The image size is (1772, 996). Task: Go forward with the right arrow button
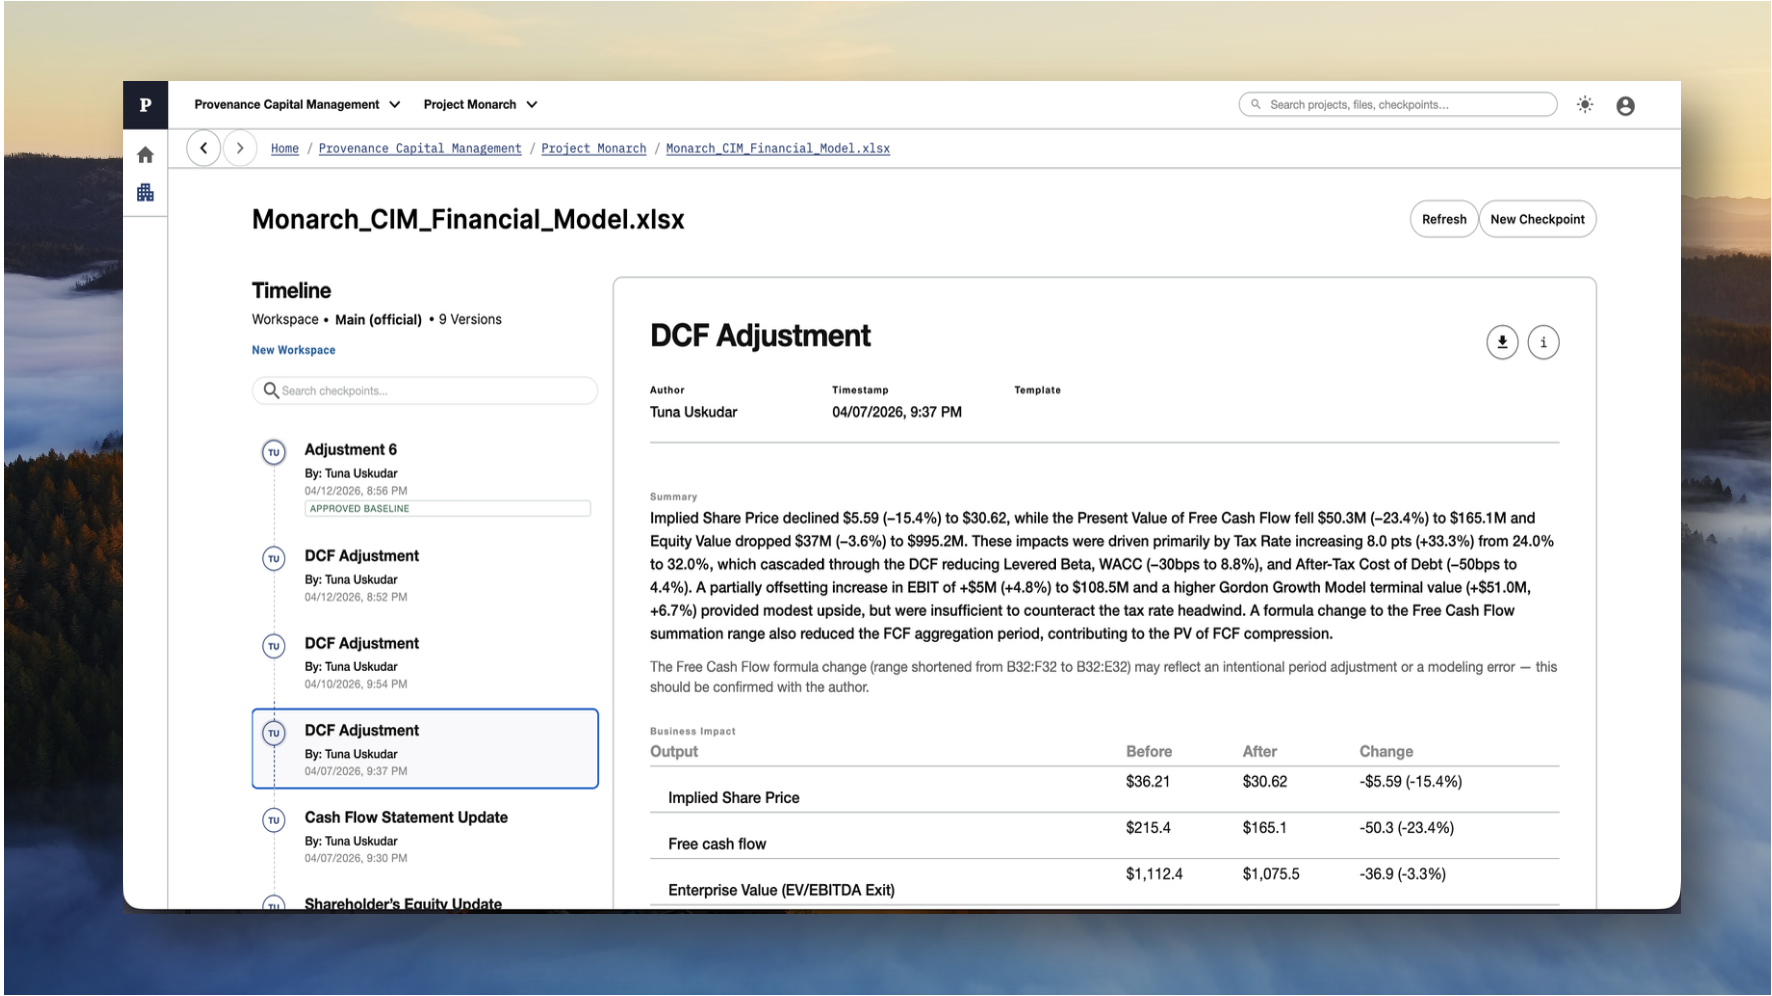240,148
